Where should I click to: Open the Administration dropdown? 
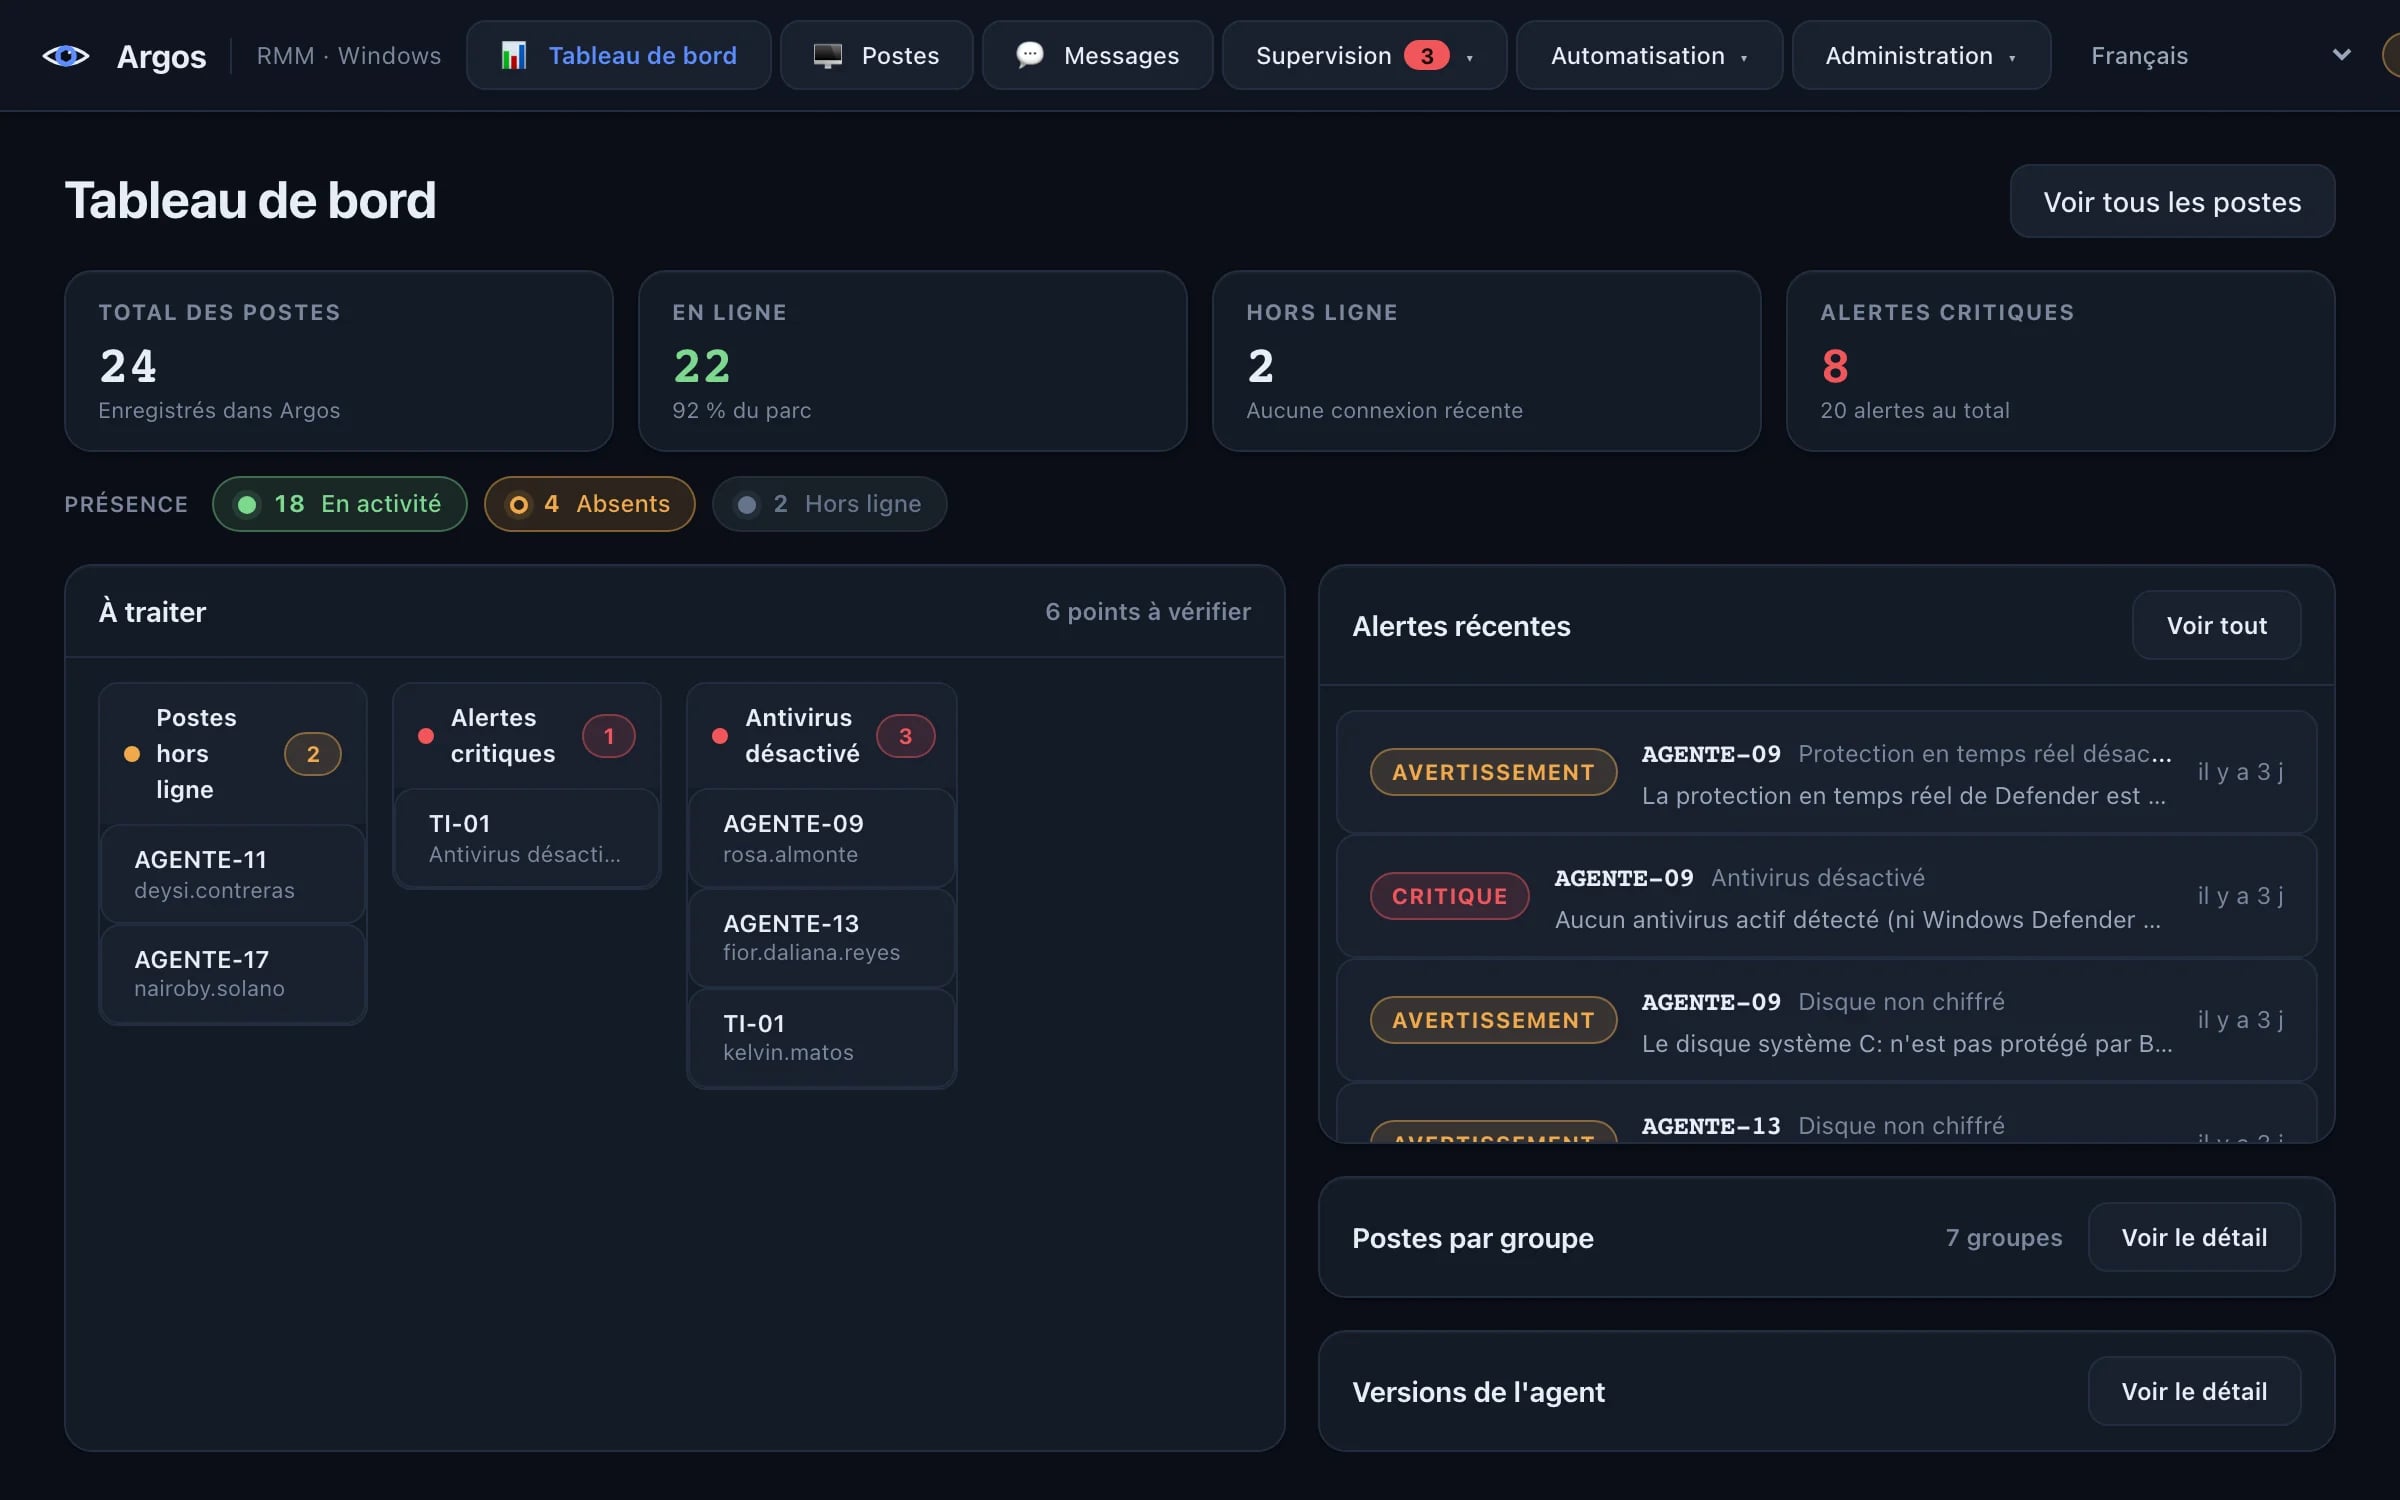click(1921, 55)
